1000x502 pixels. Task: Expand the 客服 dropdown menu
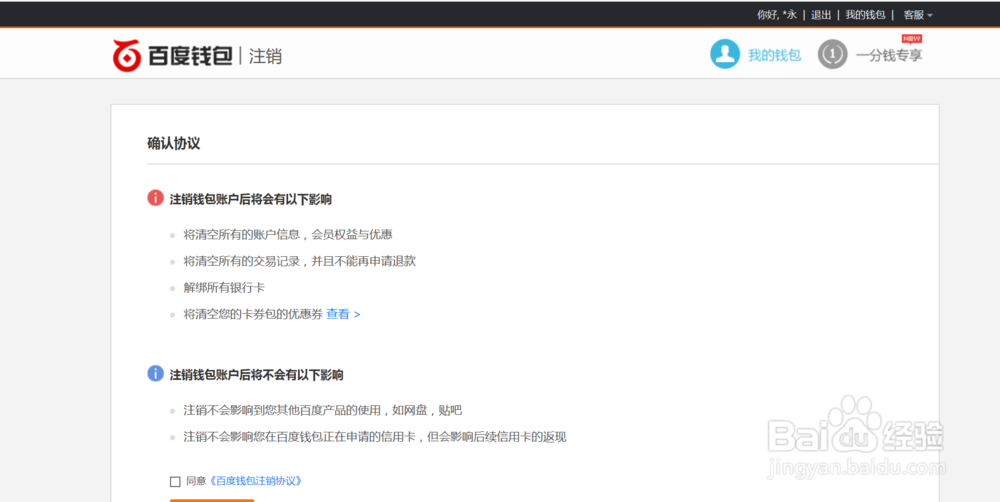(918, 15)
